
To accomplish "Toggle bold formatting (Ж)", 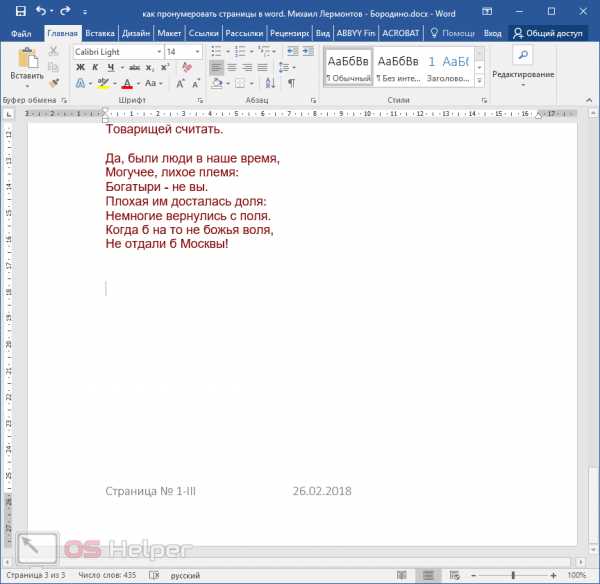I will click(x=80, y=68).
